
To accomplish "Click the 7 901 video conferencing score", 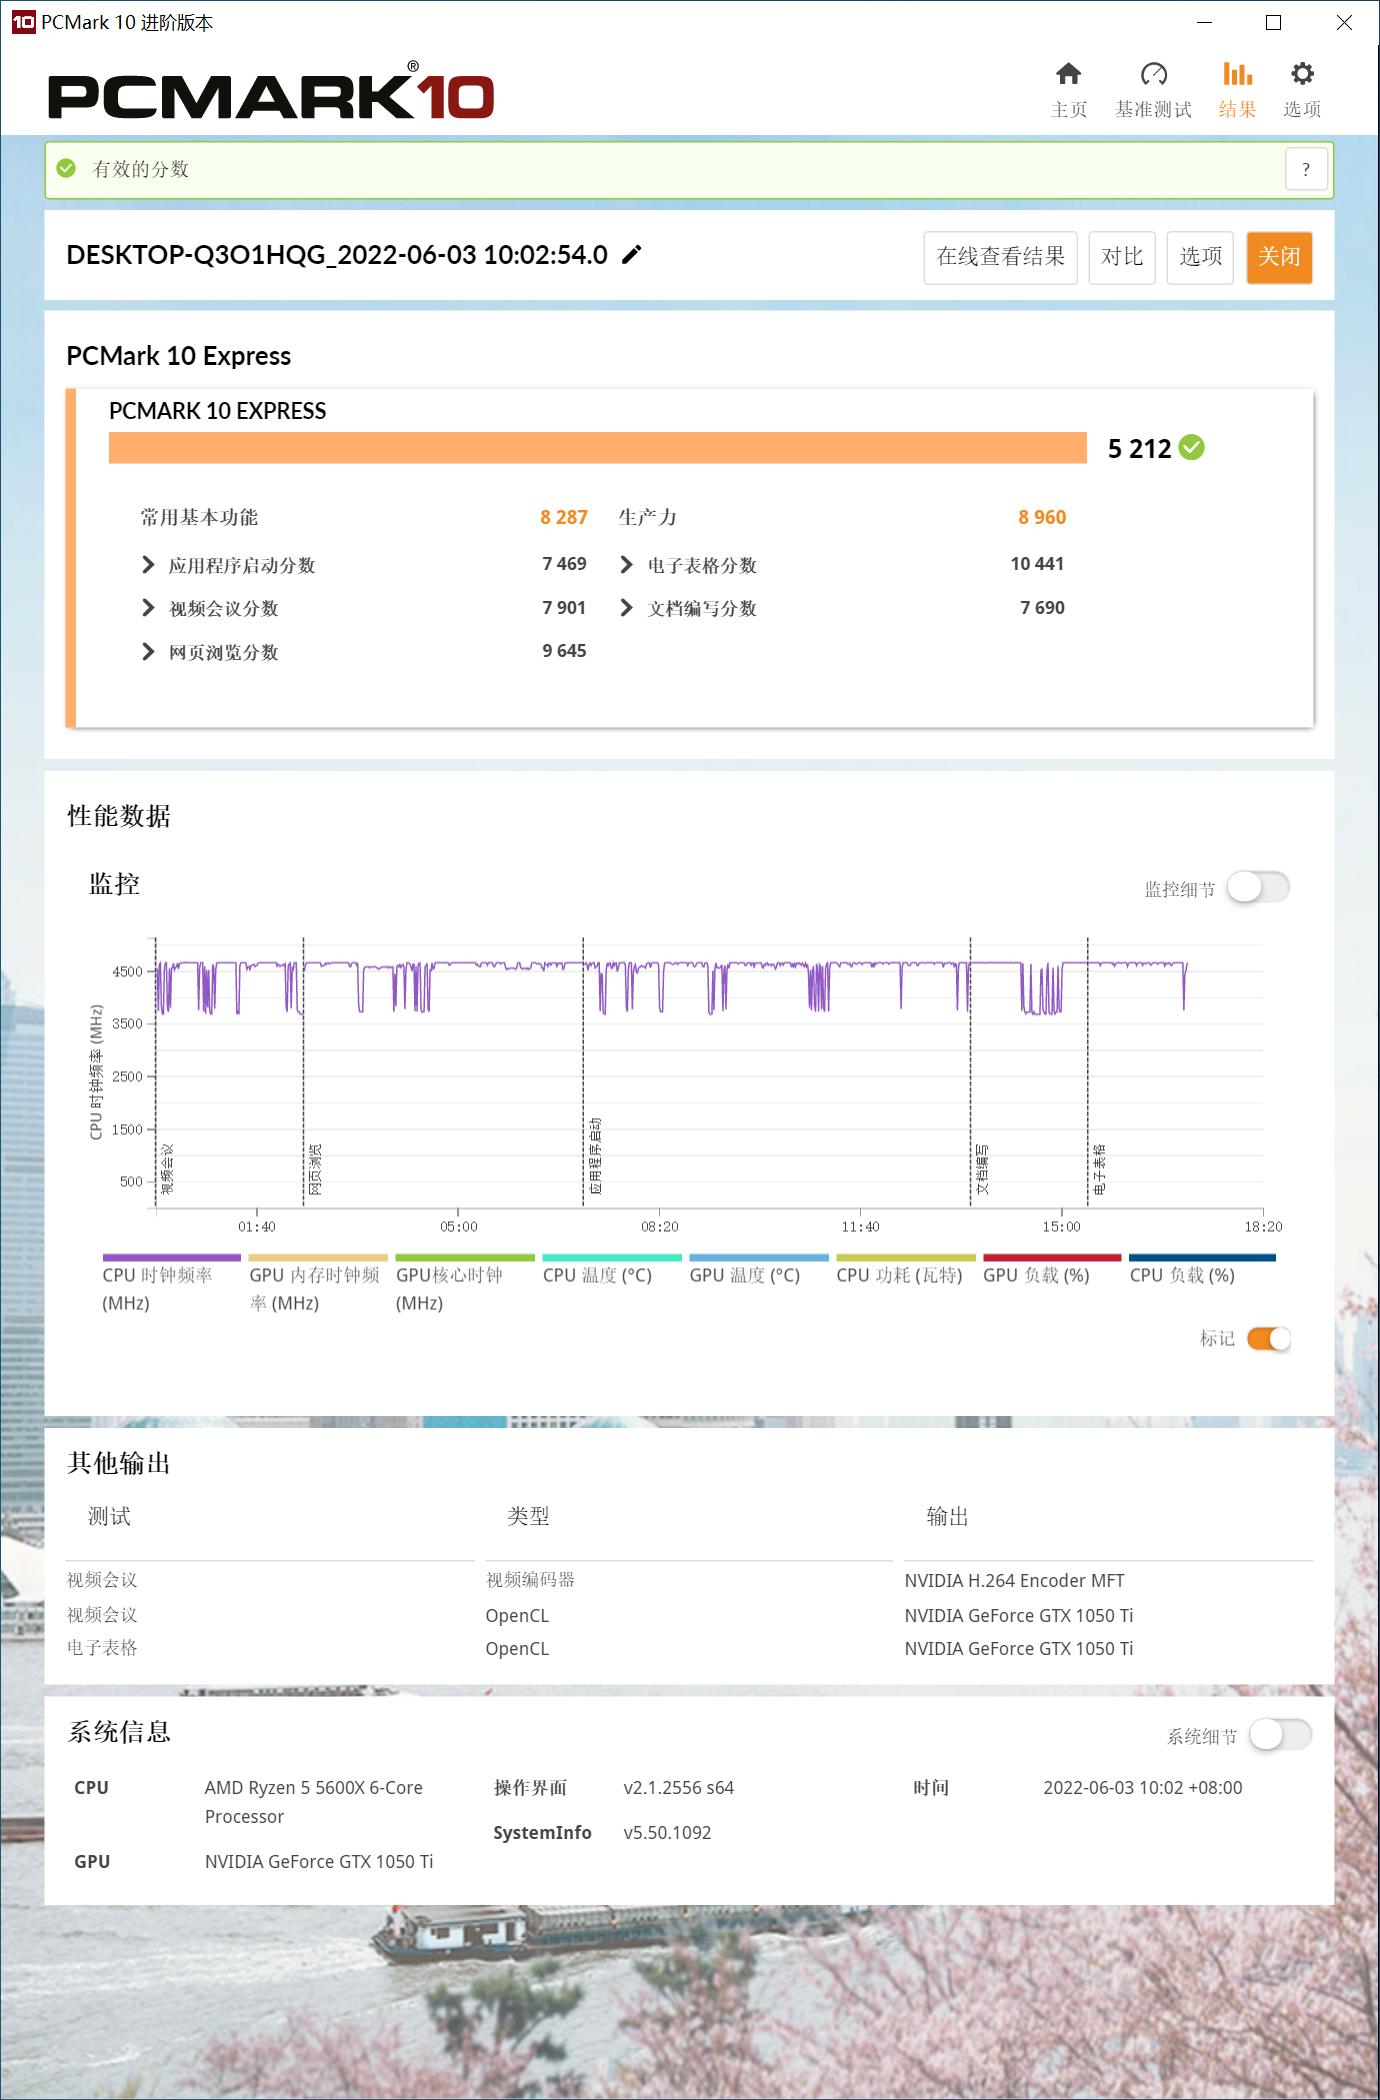I will click(x=564, y=608).
